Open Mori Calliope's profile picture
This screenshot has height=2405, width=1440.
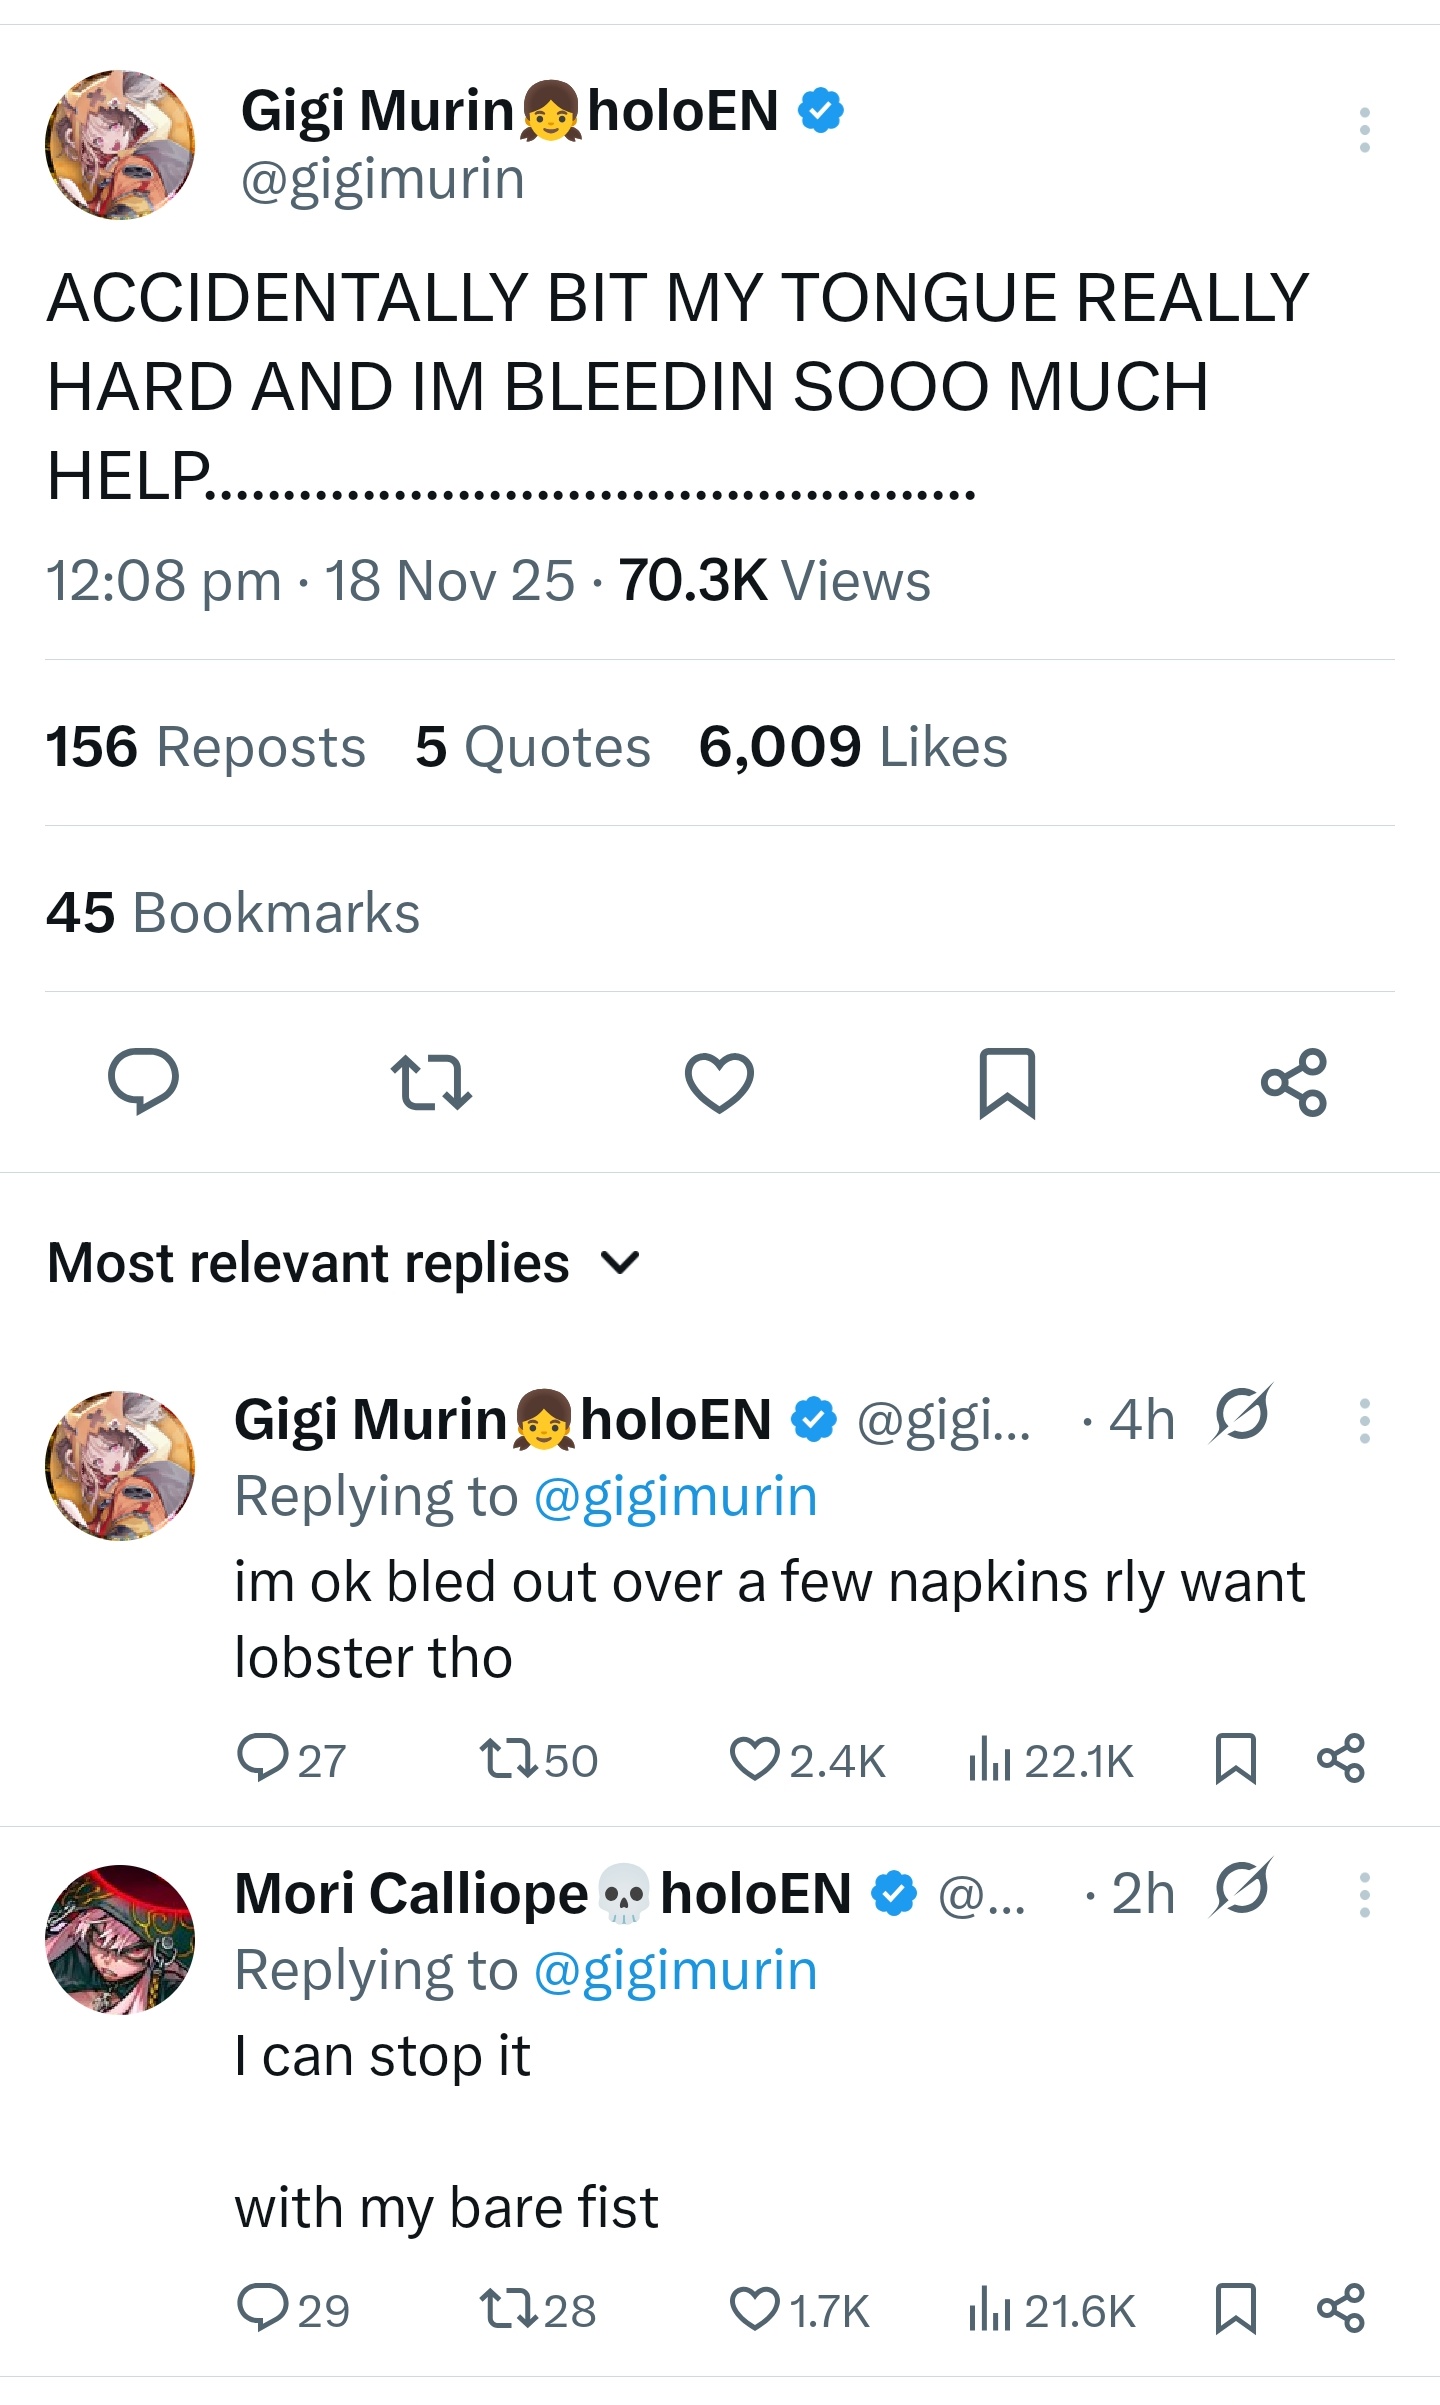120,1939
